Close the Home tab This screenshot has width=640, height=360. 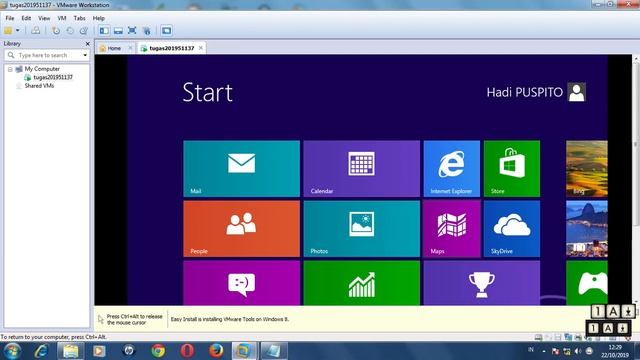130,48
